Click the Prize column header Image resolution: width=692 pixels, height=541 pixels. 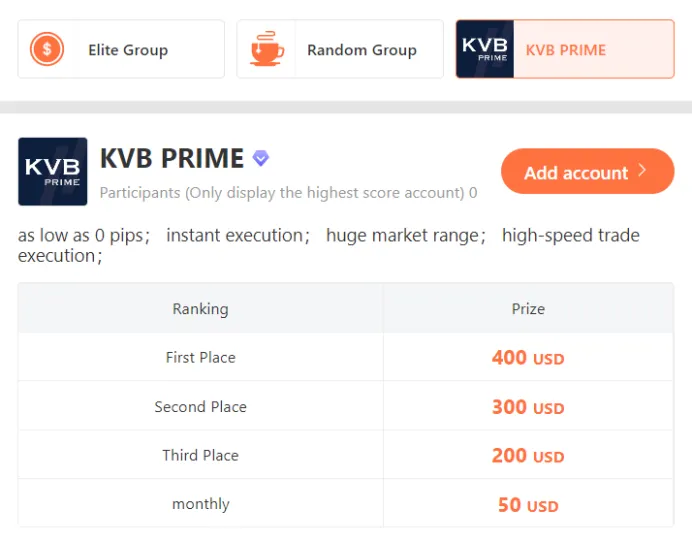[x=528, y=308]
